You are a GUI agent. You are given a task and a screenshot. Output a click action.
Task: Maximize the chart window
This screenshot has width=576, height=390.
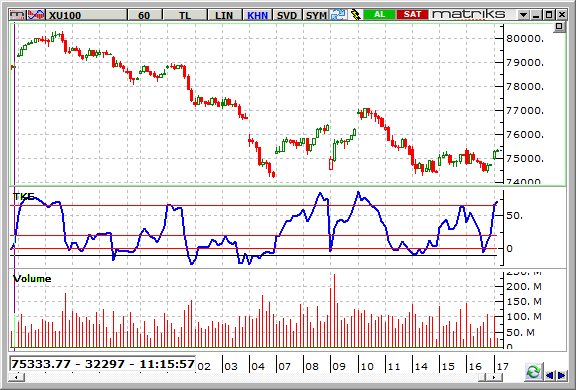549,15
